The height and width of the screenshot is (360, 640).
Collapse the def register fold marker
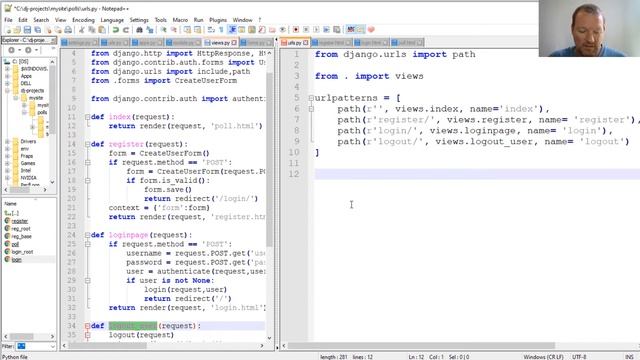[87, 144]
